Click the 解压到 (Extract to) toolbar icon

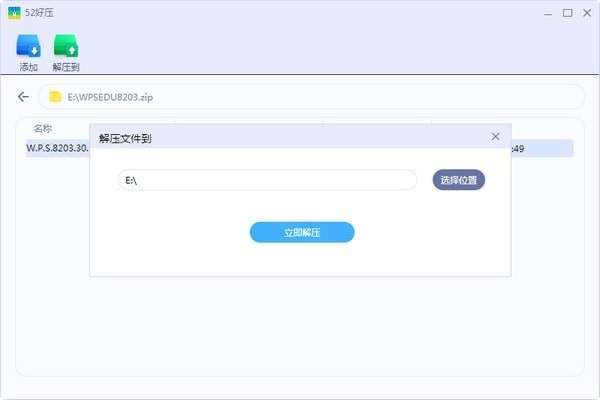[66, 46]
